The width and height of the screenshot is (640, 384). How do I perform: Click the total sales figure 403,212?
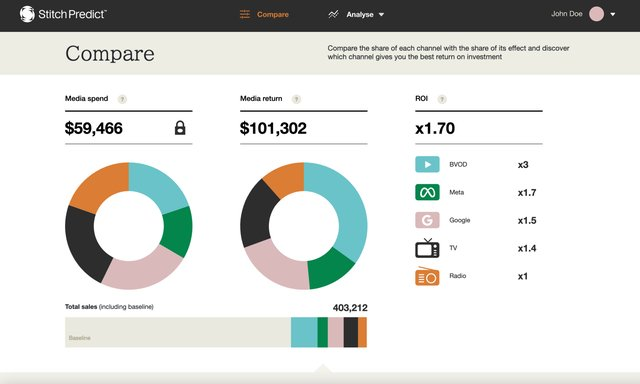click(x=350, y=308)
